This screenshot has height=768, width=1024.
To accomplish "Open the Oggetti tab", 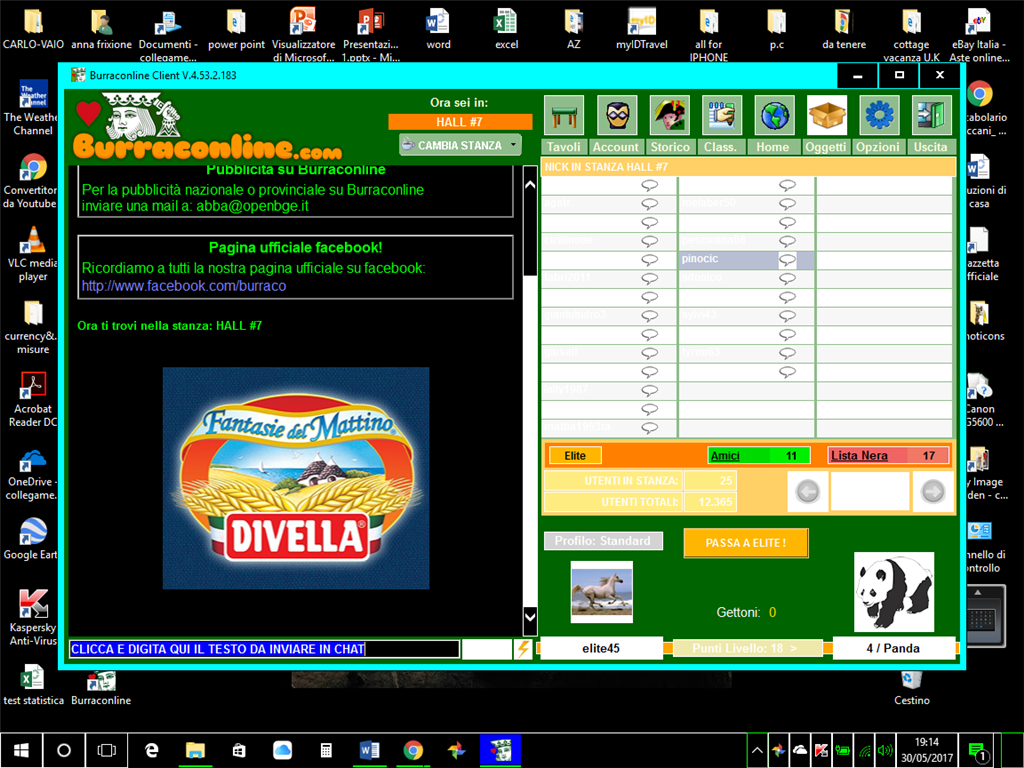I will pos(825,147).
